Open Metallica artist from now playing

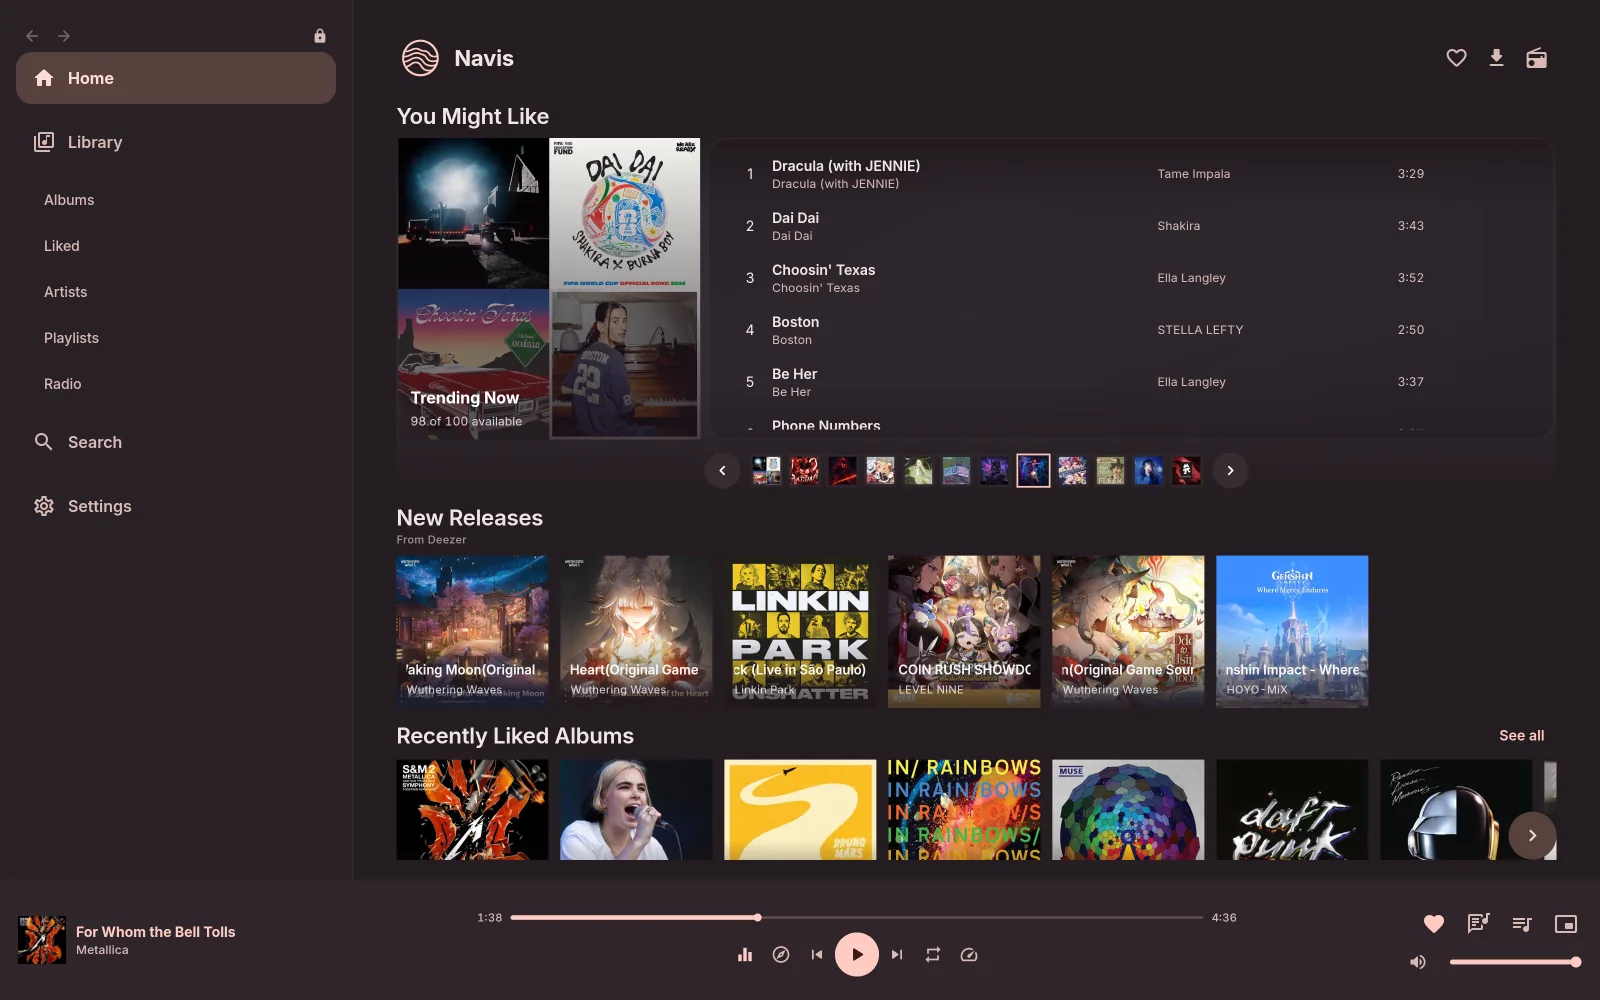tap(102, 950)
